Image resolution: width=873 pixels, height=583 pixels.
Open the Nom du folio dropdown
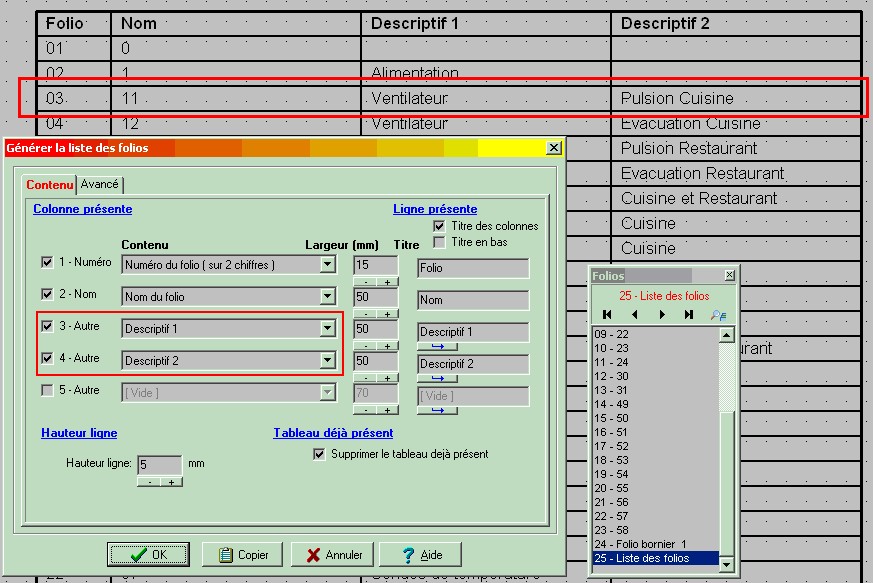(x=327, y=297)
